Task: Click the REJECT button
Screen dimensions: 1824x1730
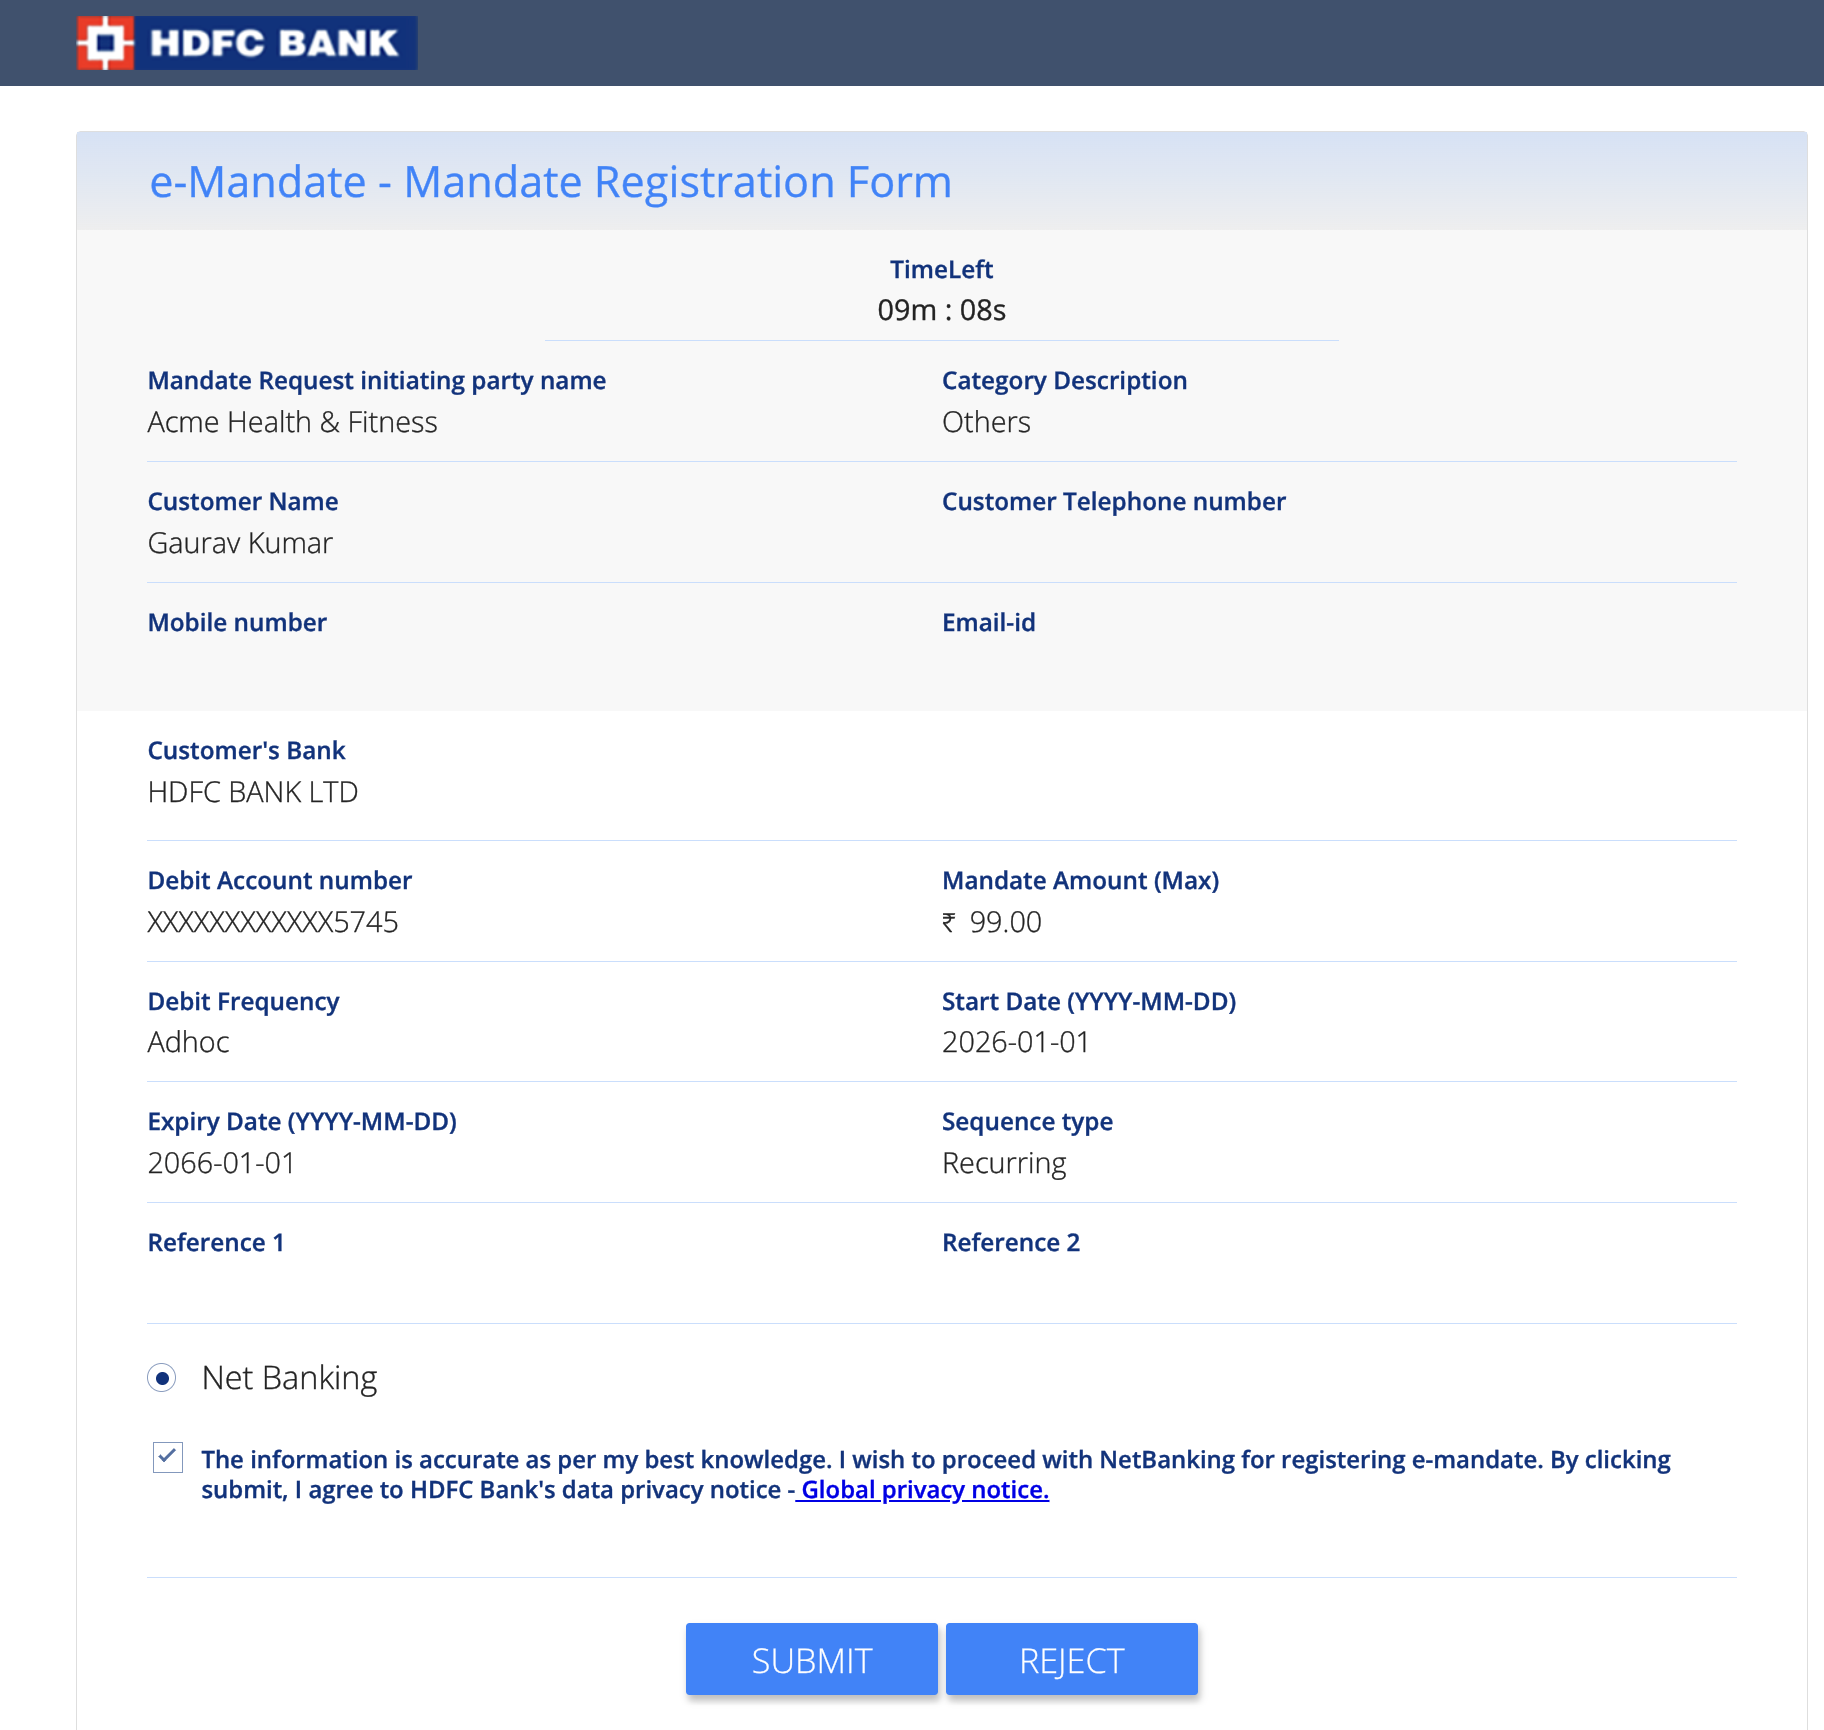Action: tap(1070, 1659)
